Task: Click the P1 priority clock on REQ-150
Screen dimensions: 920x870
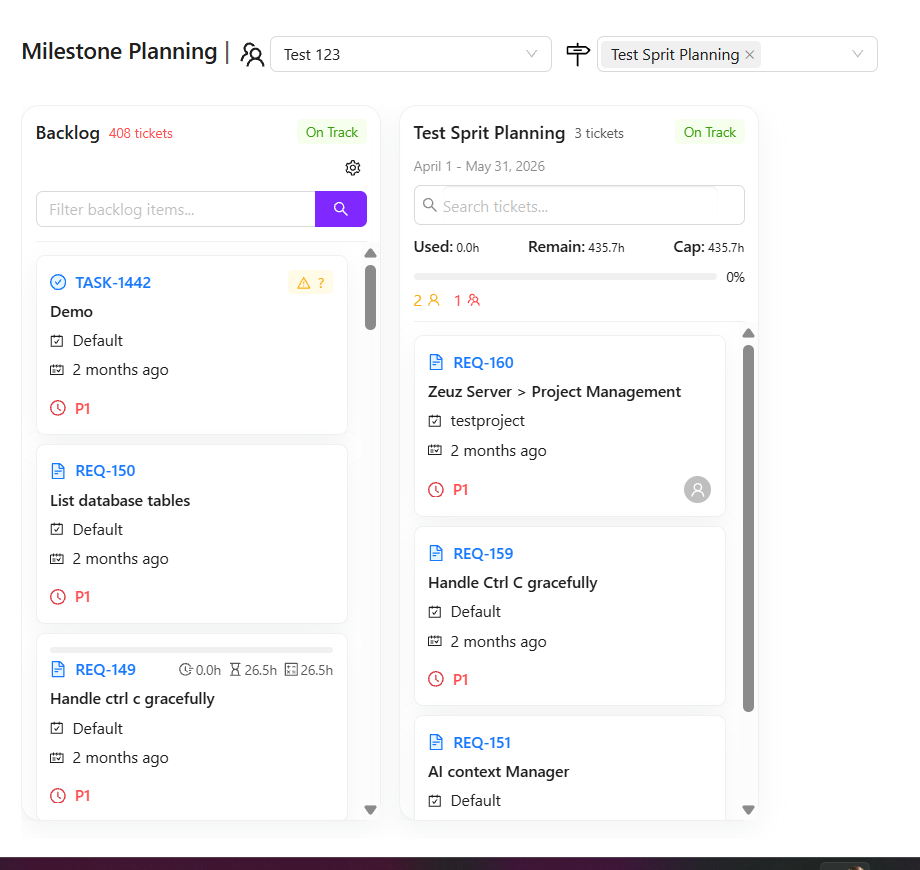Action: tap(58, 597)
